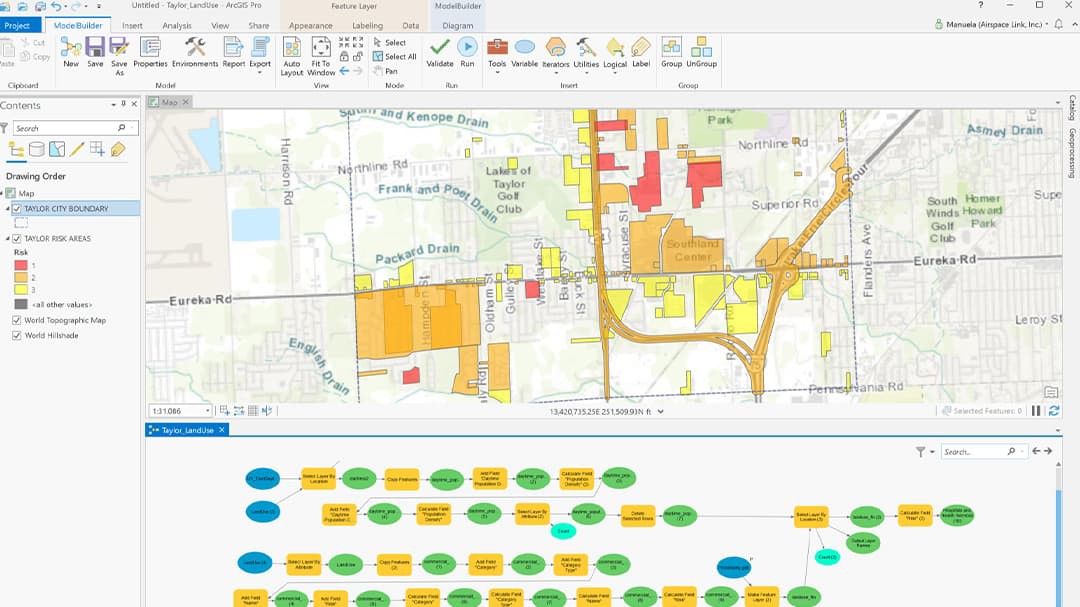Click Fit To Window
This screenshot has height=607, width=1080.
click(321, 56)
